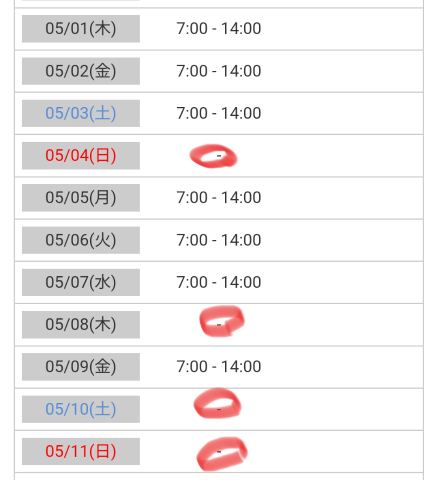Click the red-circled dash on 05/10
Image resolution: width=437 pixels, height=480 pixels.
pos(219,409)
